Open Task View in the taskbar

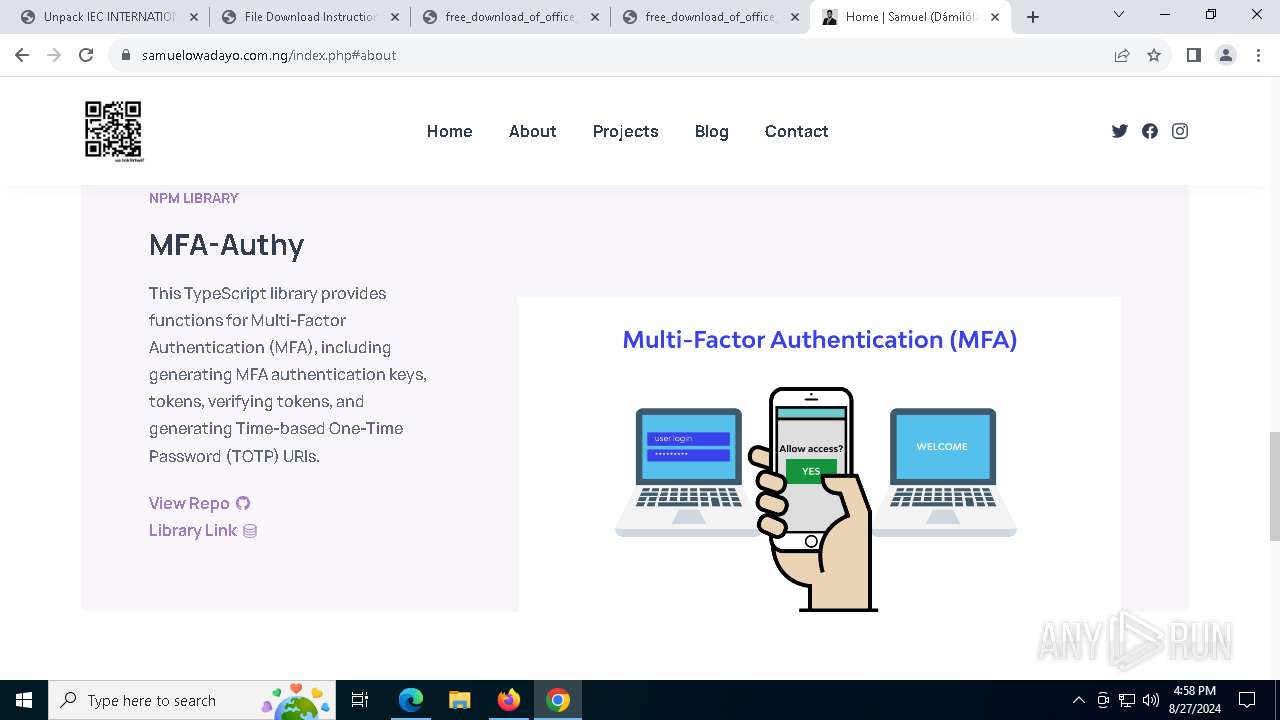tap(360, 700)
